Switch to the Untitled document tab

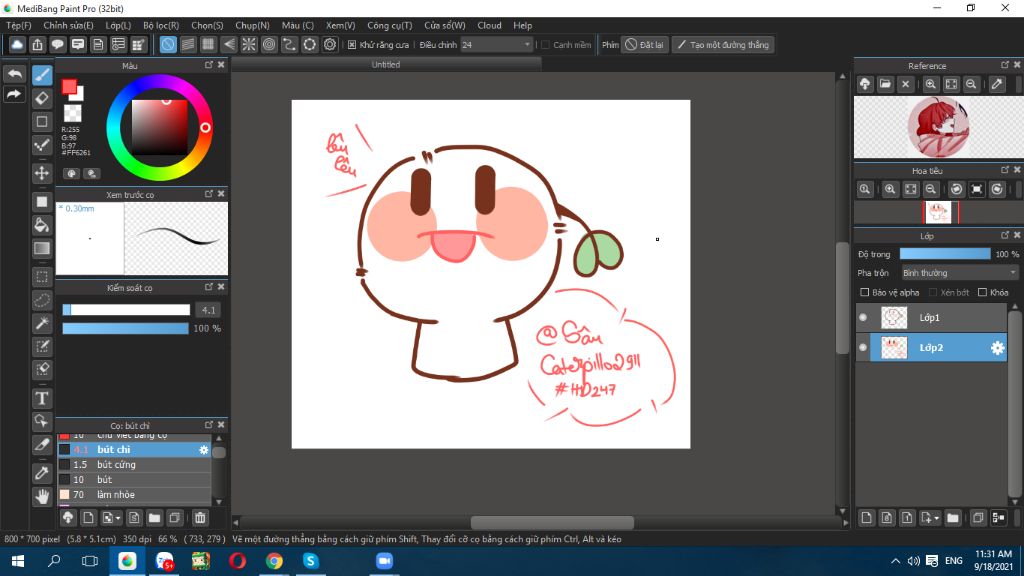pyautogui.click(x=386, y=65)
